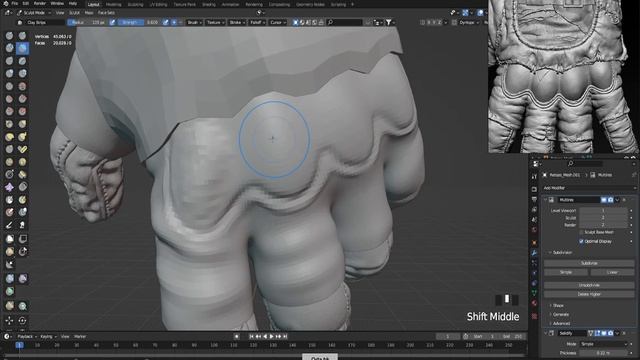This screenshot has height=360, width=640.
Task: Click the Simple subdivide button
Action: (566, 272)
